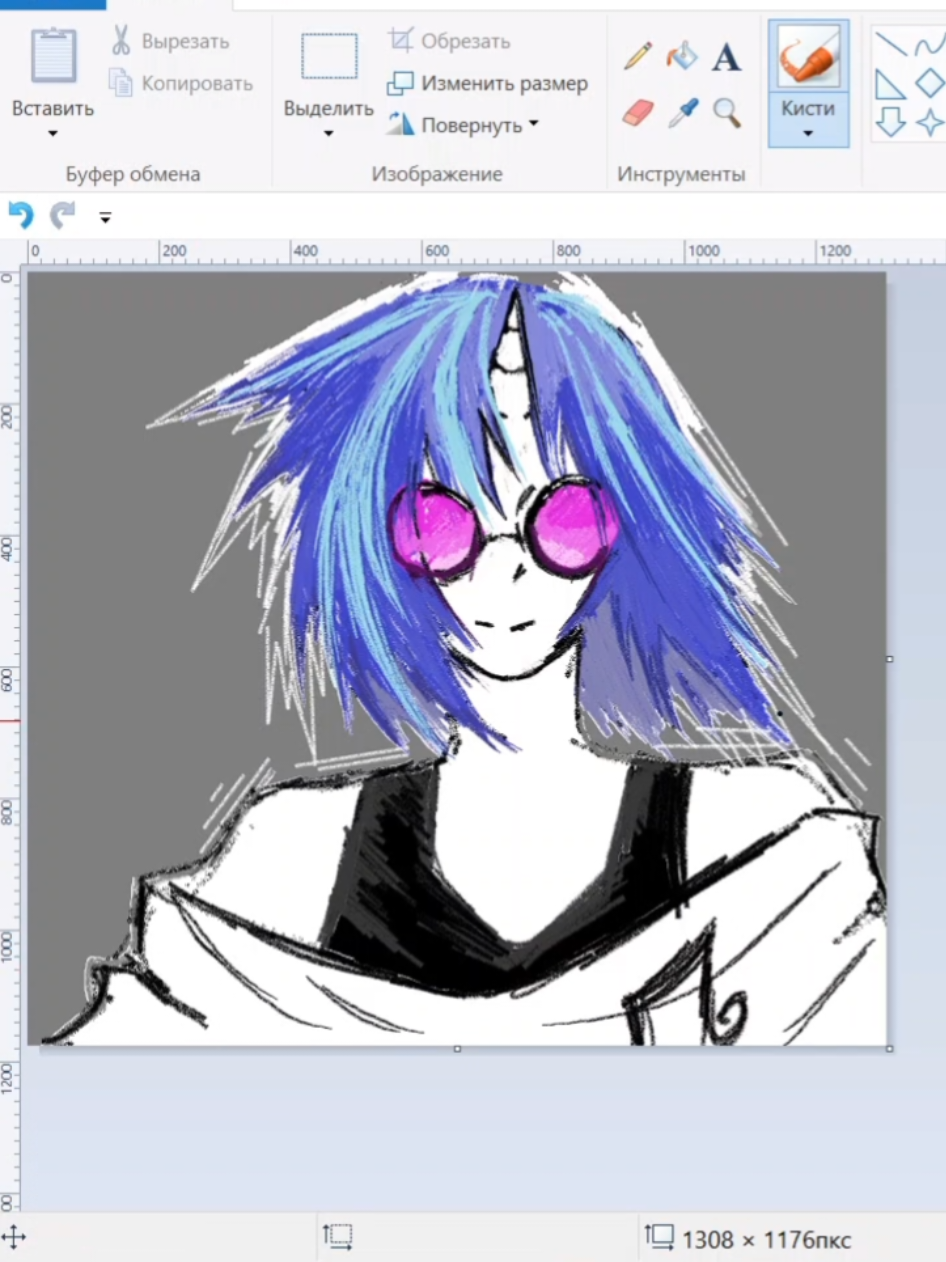This screenshot has width=946, height=1262.
Task: Click the Изменить размер button
Action: 488,84
